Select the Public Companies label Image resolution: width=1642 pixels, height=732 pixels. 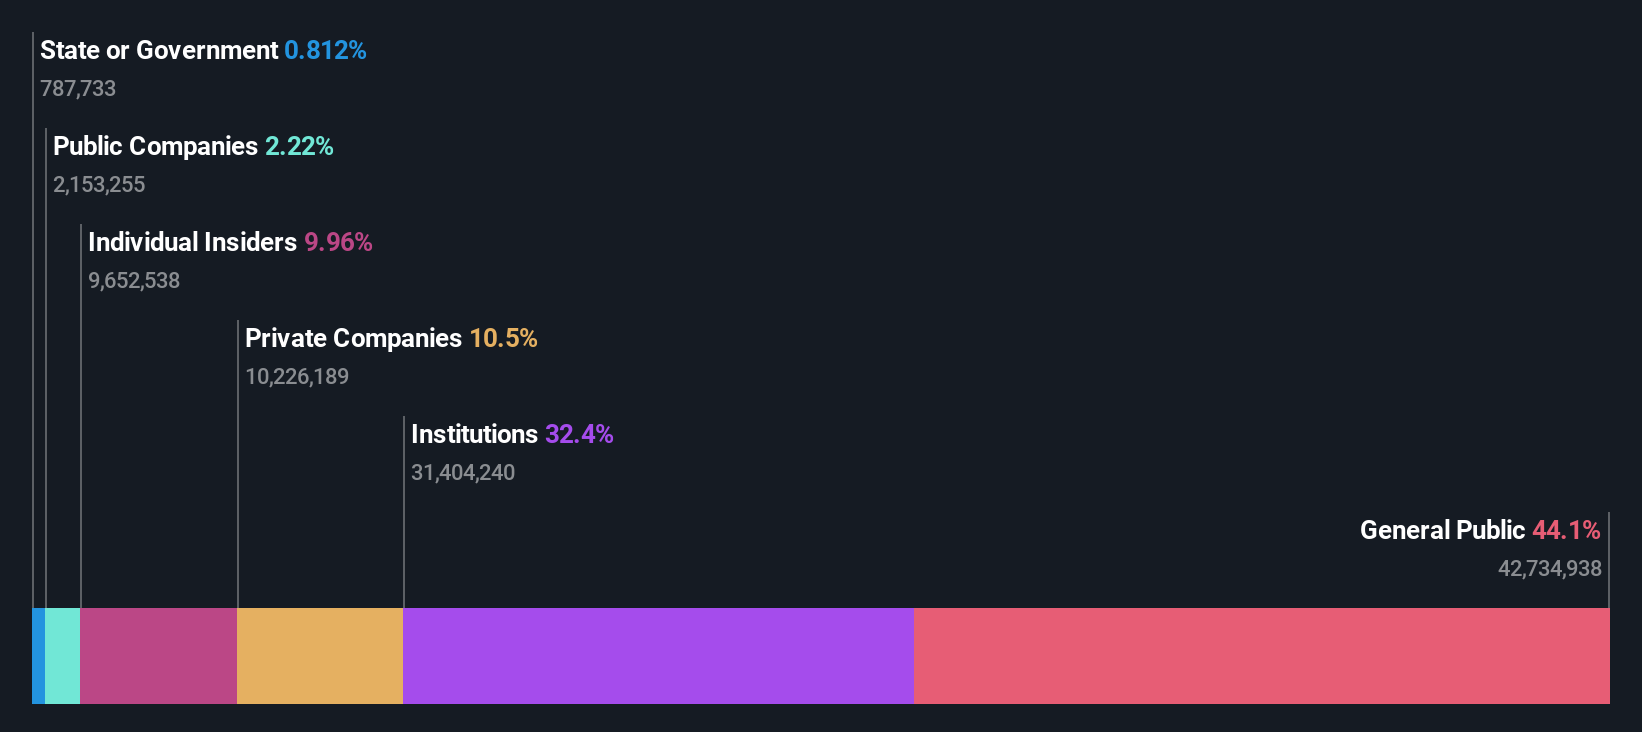(155, 146)
